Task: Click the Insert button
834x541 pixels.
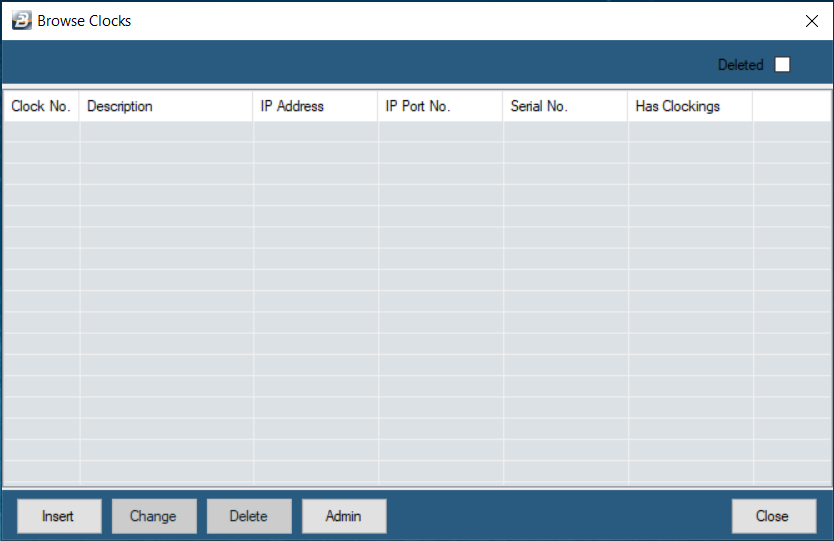Action: point(59,516)
